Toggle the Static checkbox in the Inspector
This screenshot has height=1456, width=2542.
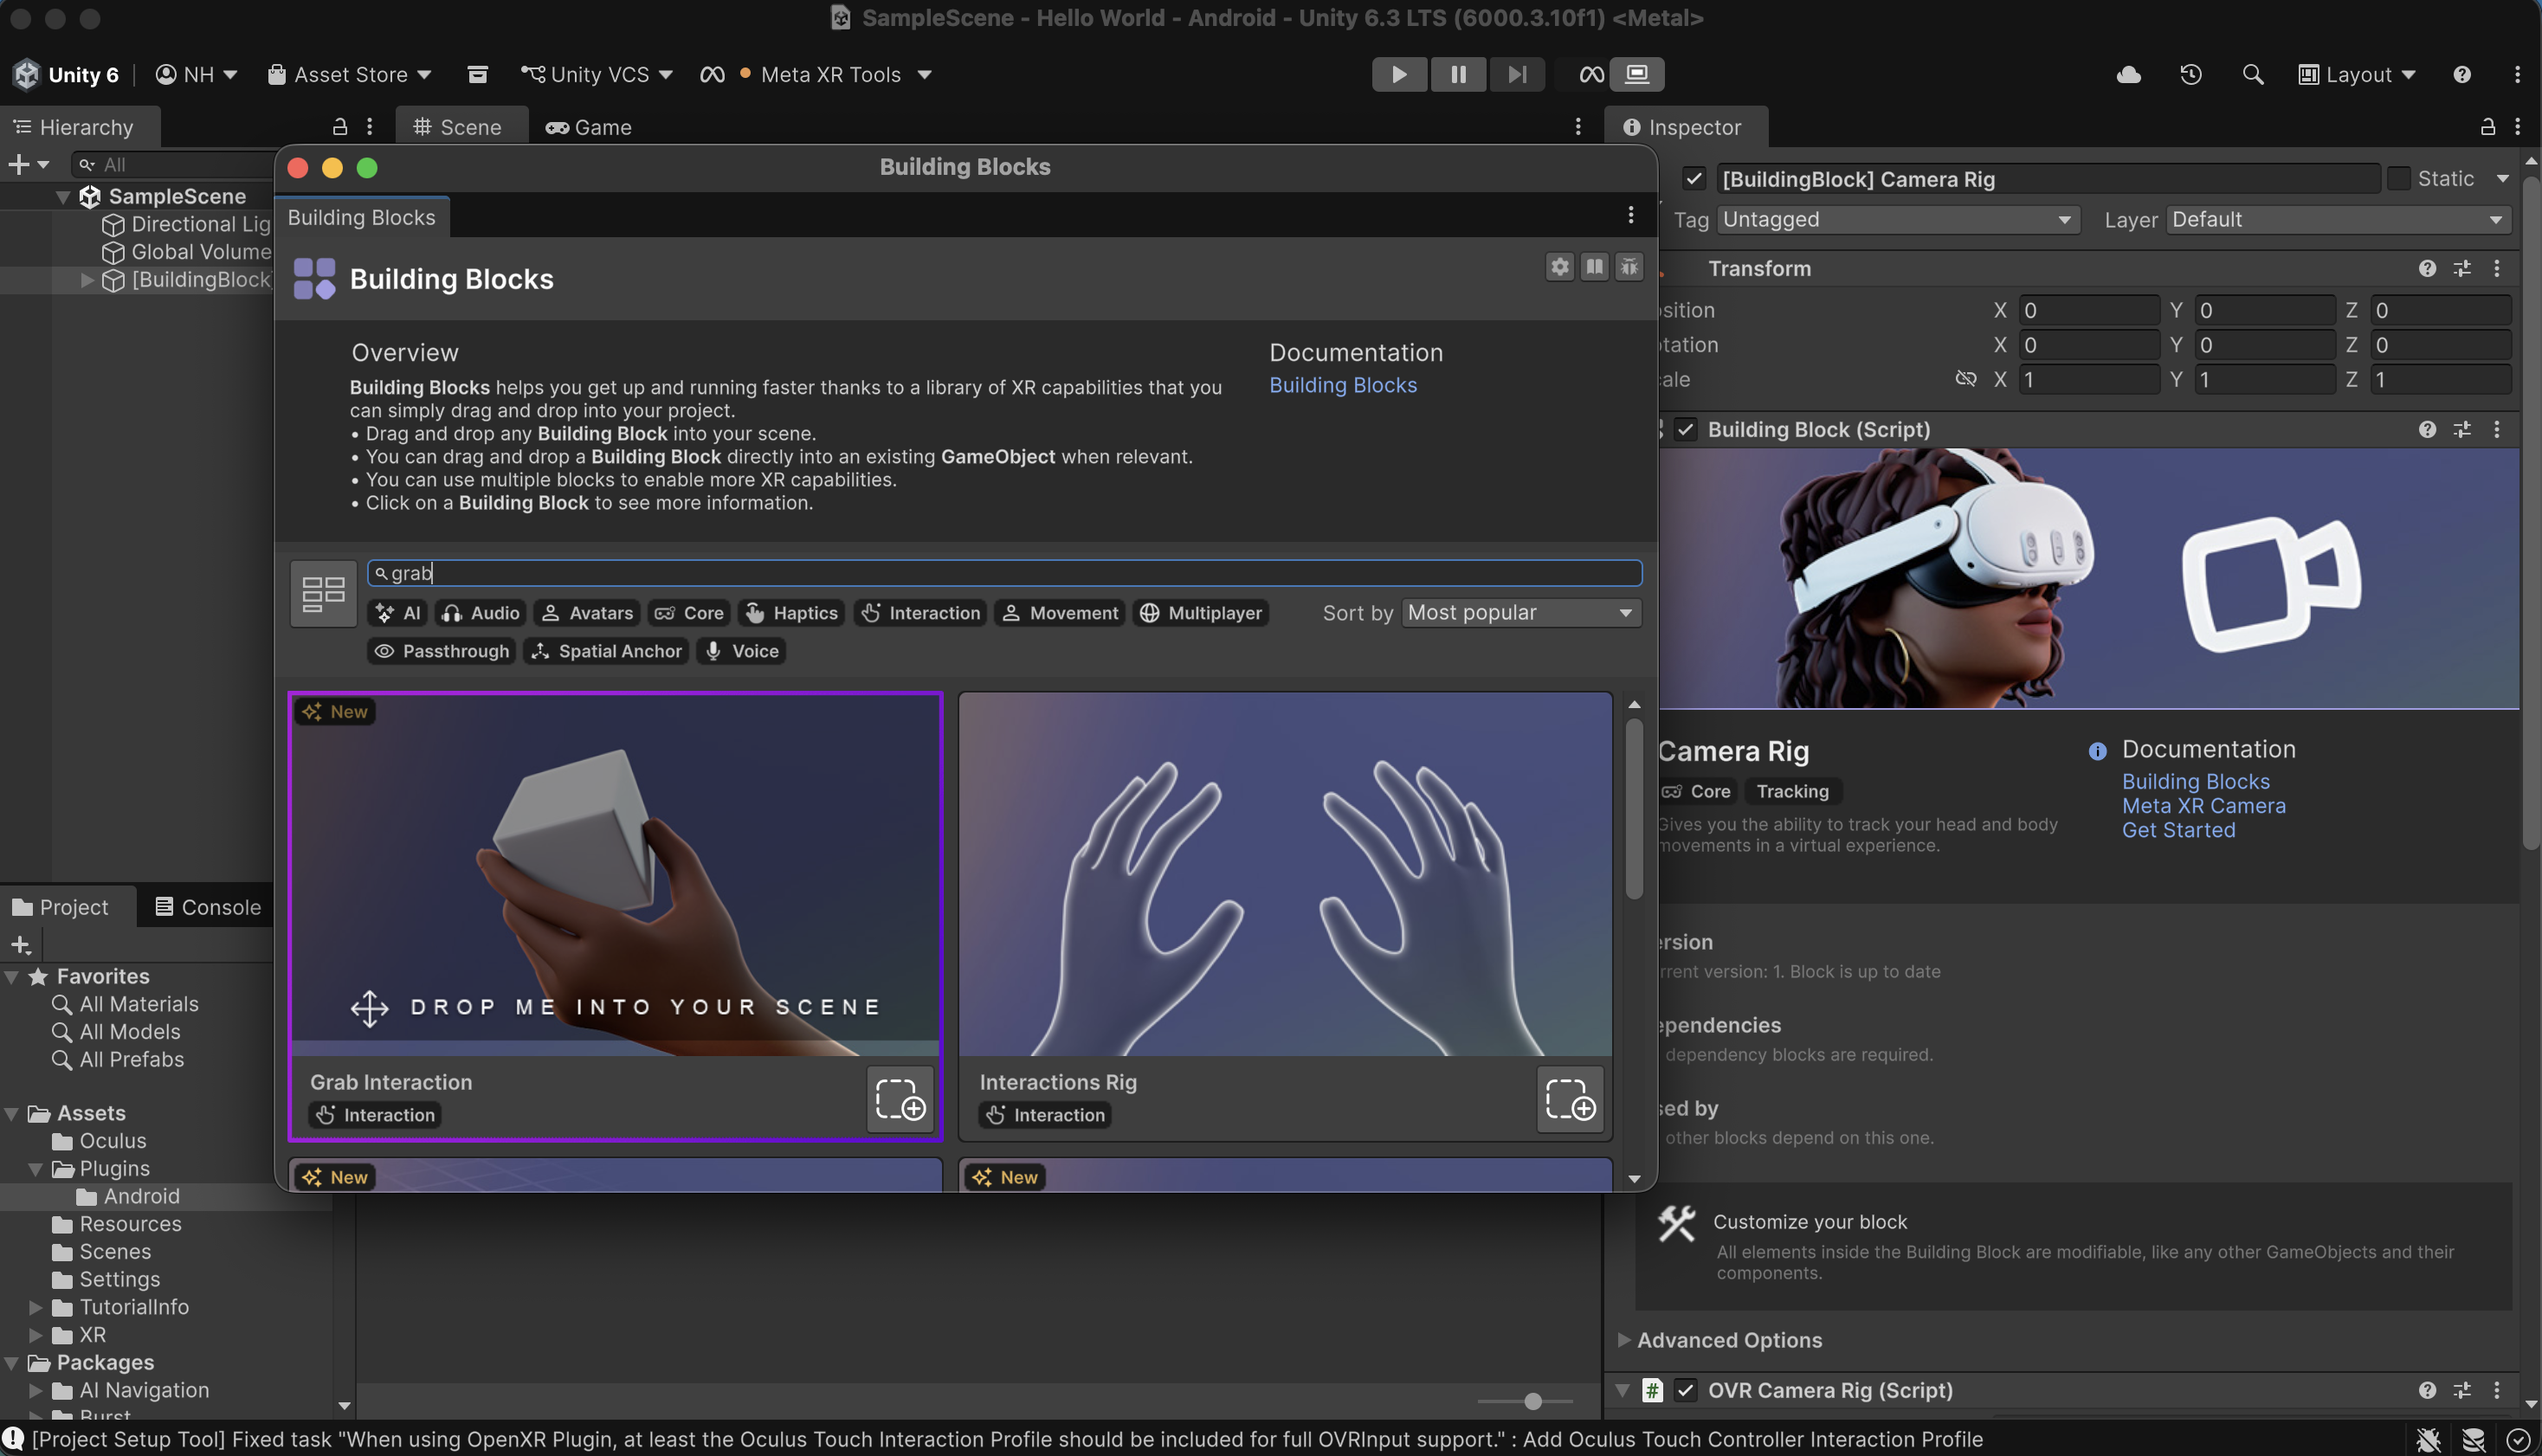point(2398,179)
